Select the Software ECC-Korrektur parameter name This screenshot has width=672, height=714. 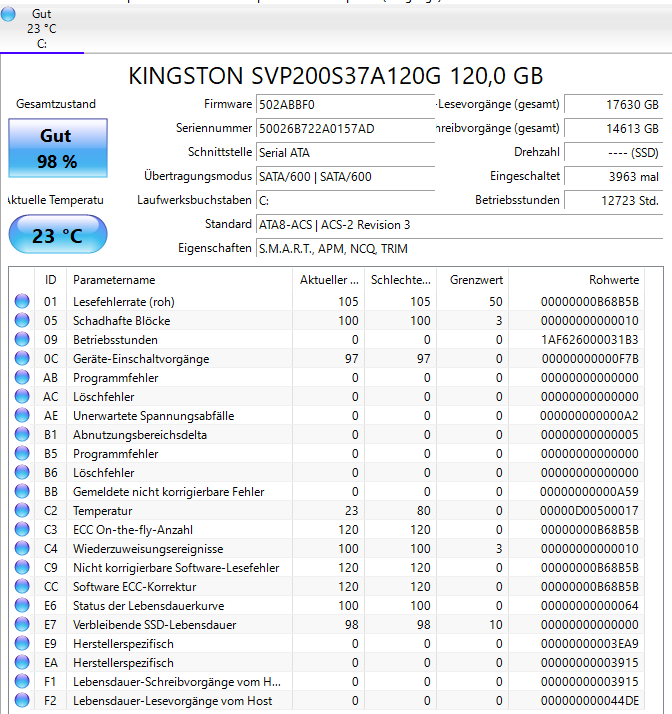135,587
